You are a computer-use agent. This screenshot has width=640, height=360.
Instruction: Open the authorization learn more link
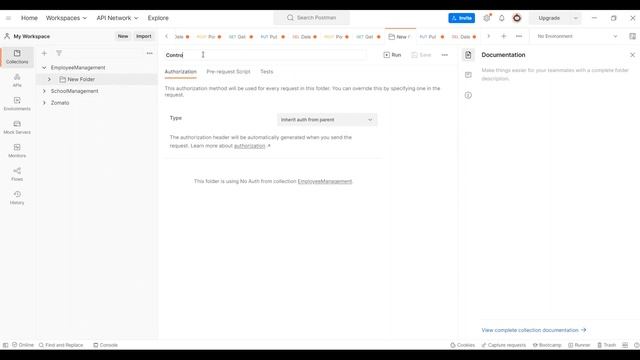(250, 146)
